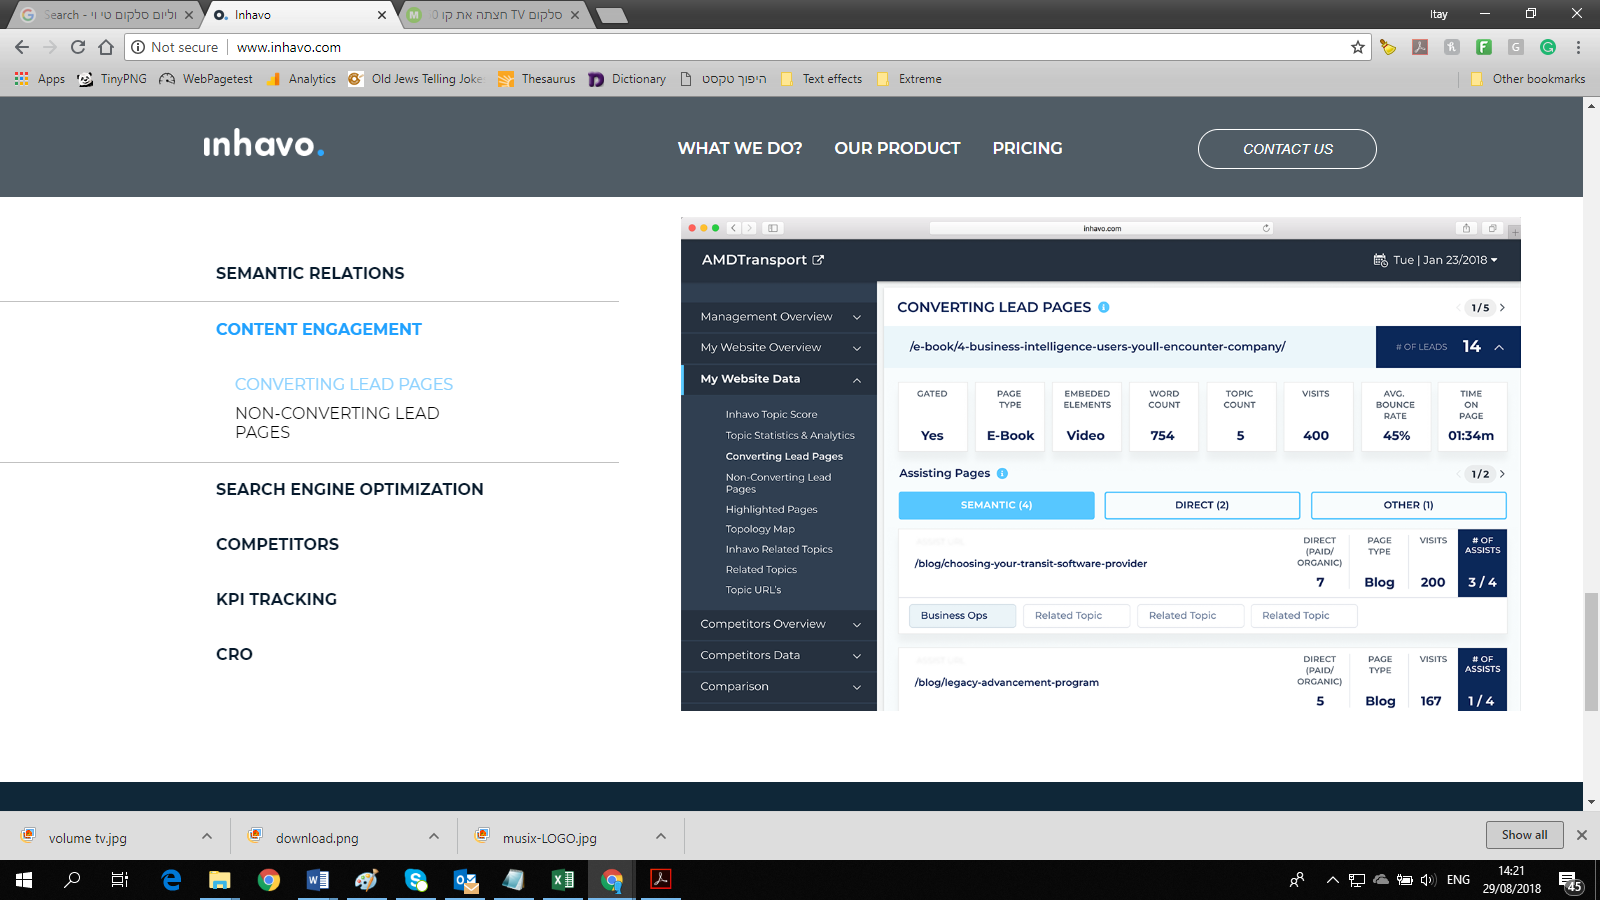
Task: Click the Grammarly extension icon
Action: 1548,47
